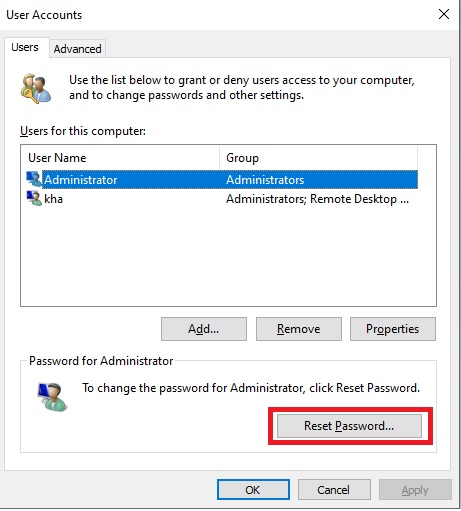Viewport: 461px width, 511px height.
Task: Sort the list by the User Name column header
Action: 120,158
